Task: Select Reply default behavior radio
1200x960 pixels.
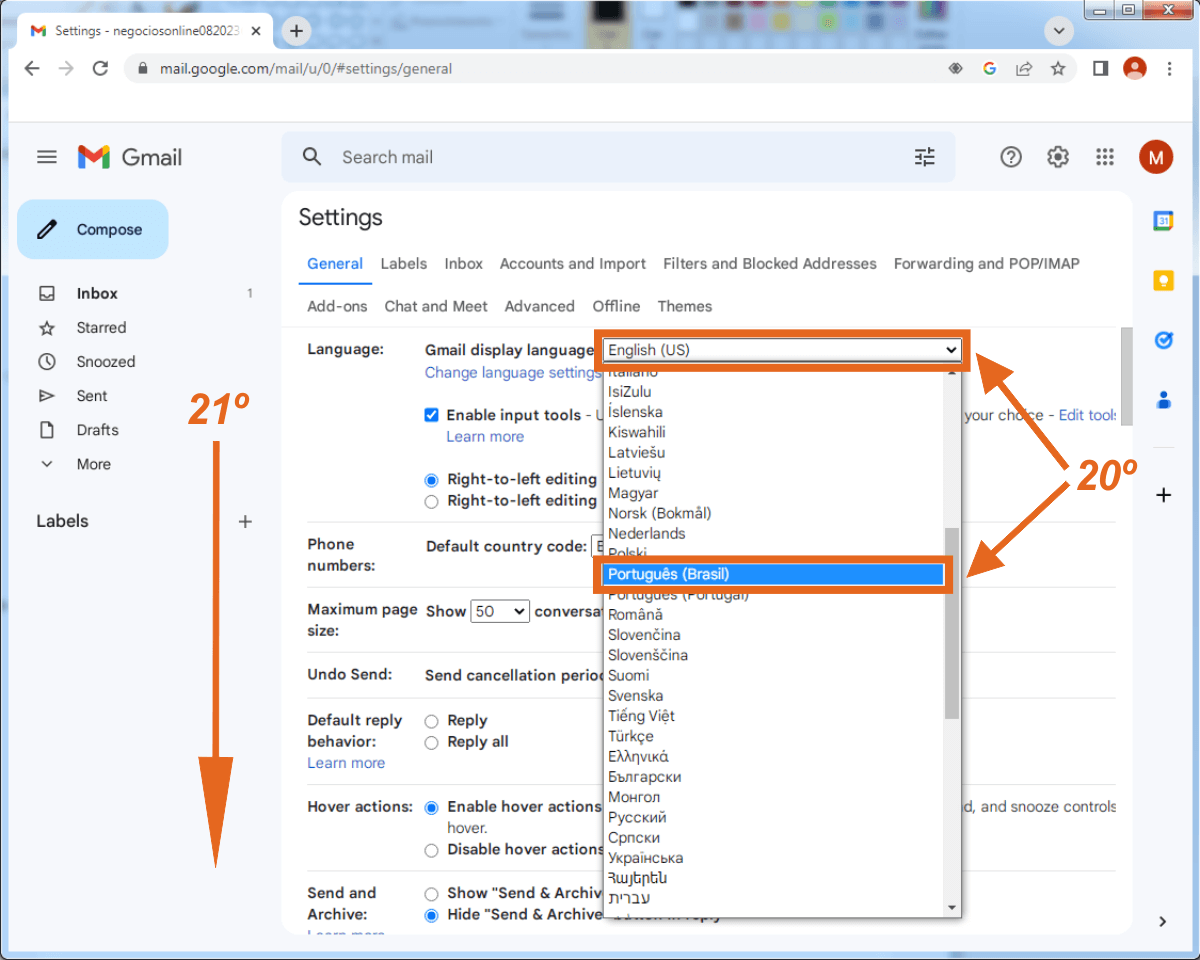Action: pyautogui.click(x=432, y=721)
